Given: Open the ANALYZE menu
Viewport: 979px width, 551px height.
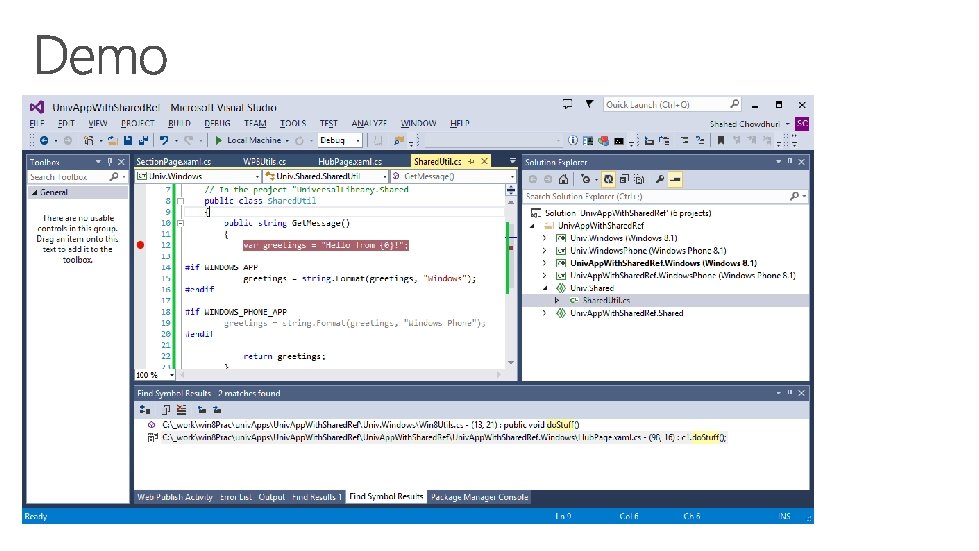Looking at the screenshot, I should pyautogui.click(x=369, y=124).
